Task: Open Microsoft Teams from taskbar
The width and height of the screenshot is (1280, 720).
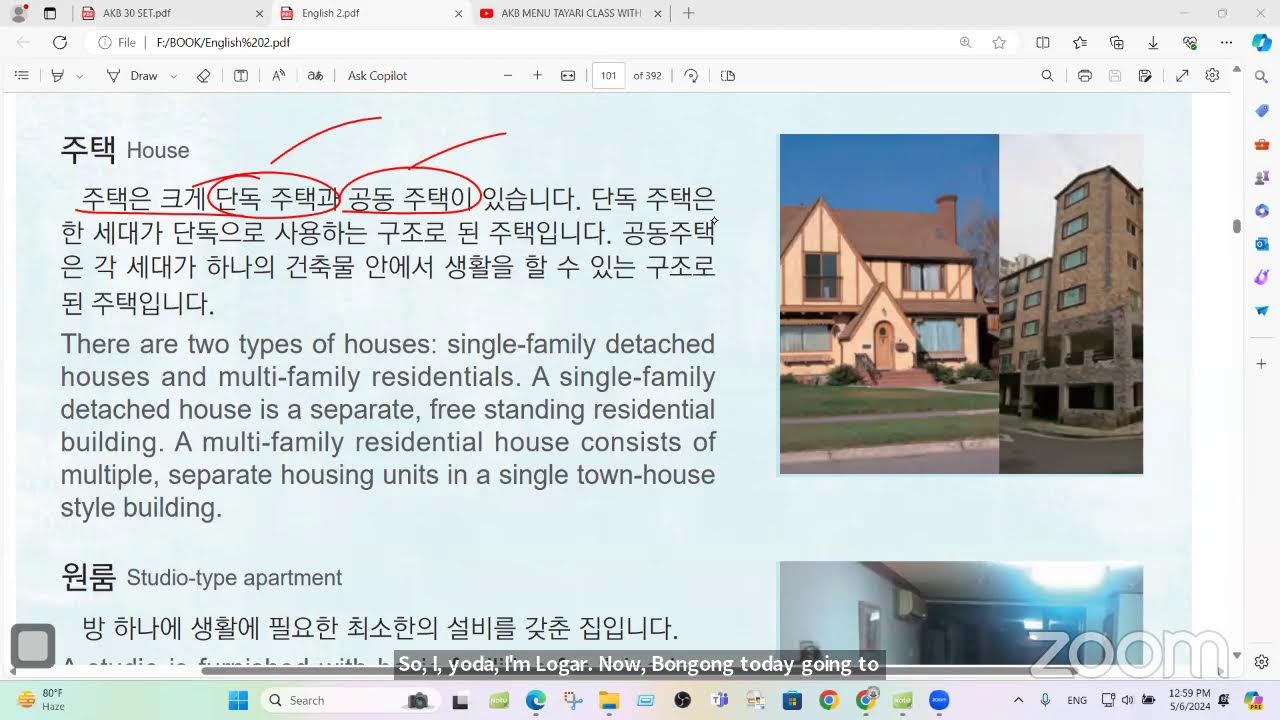Action: tap(719, 700)
